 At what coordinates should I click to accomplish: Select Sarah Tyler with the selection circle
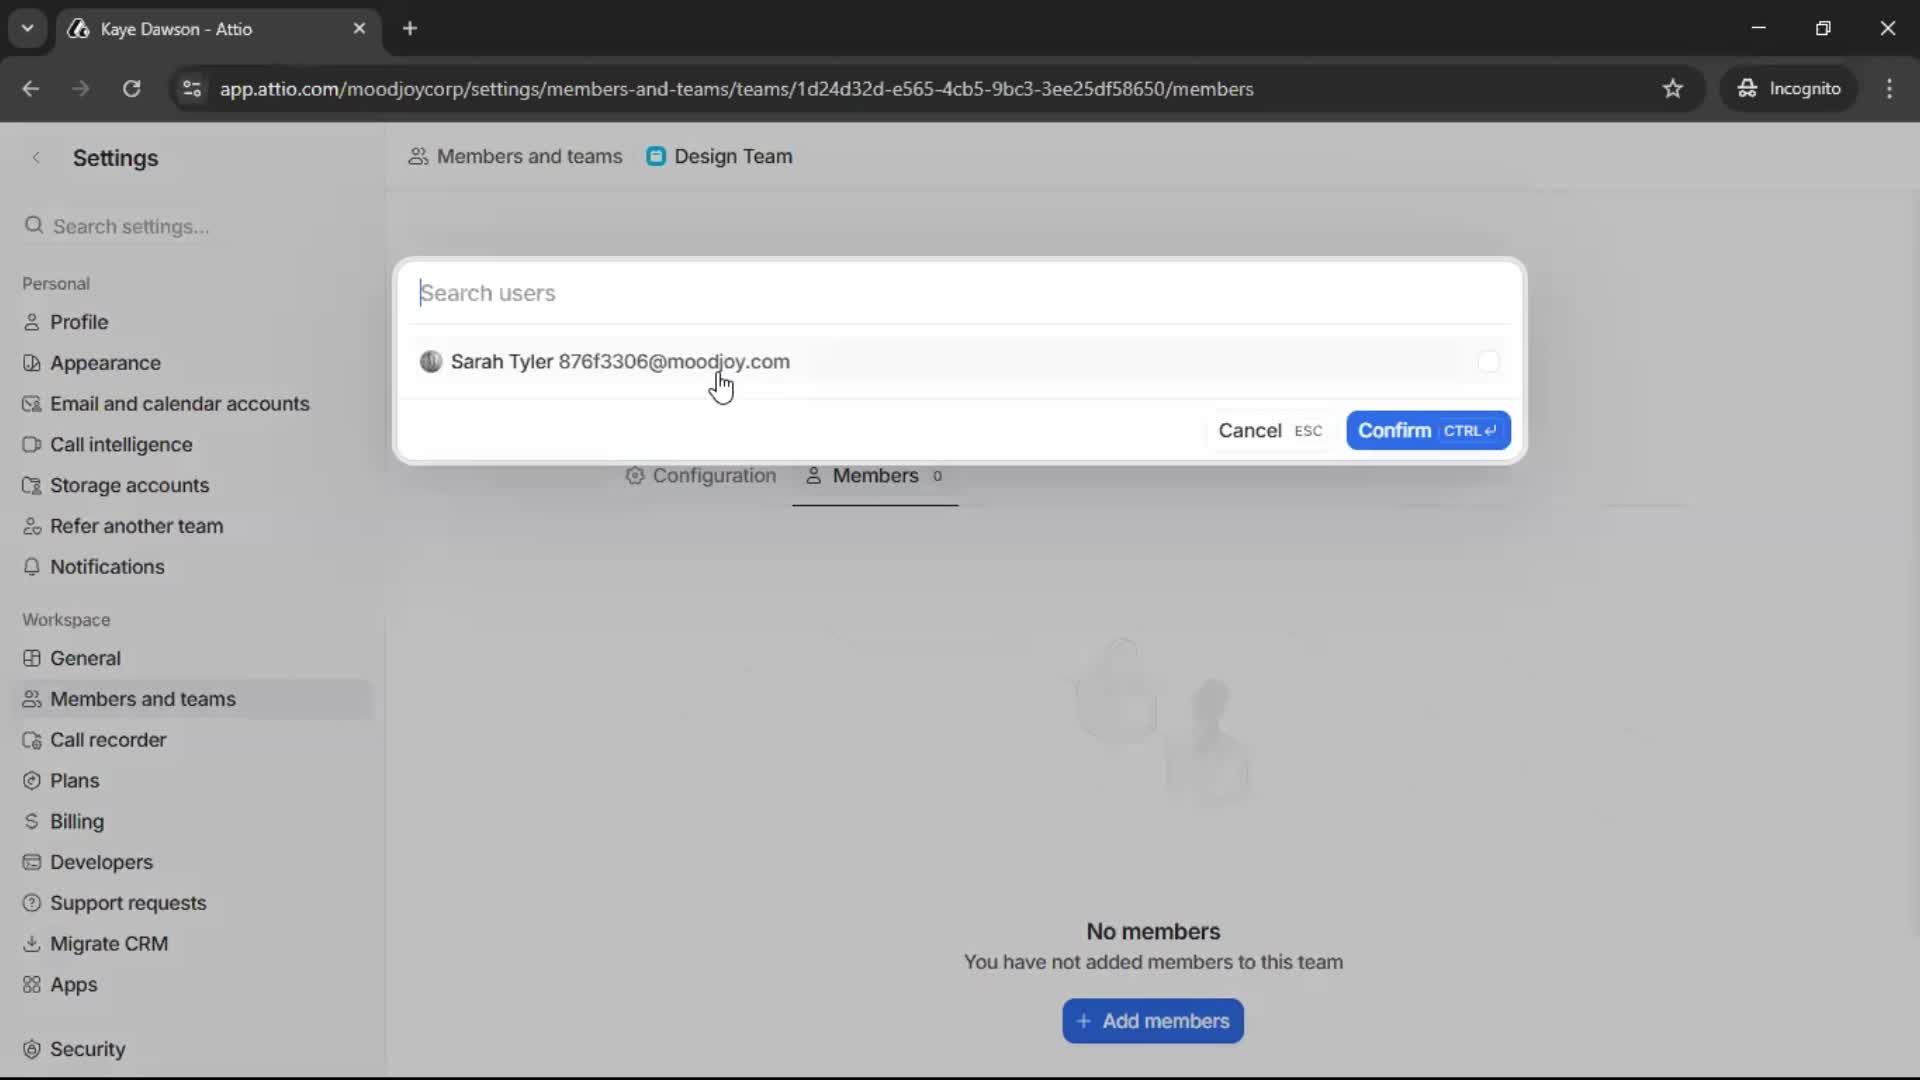coord(1489,361)
